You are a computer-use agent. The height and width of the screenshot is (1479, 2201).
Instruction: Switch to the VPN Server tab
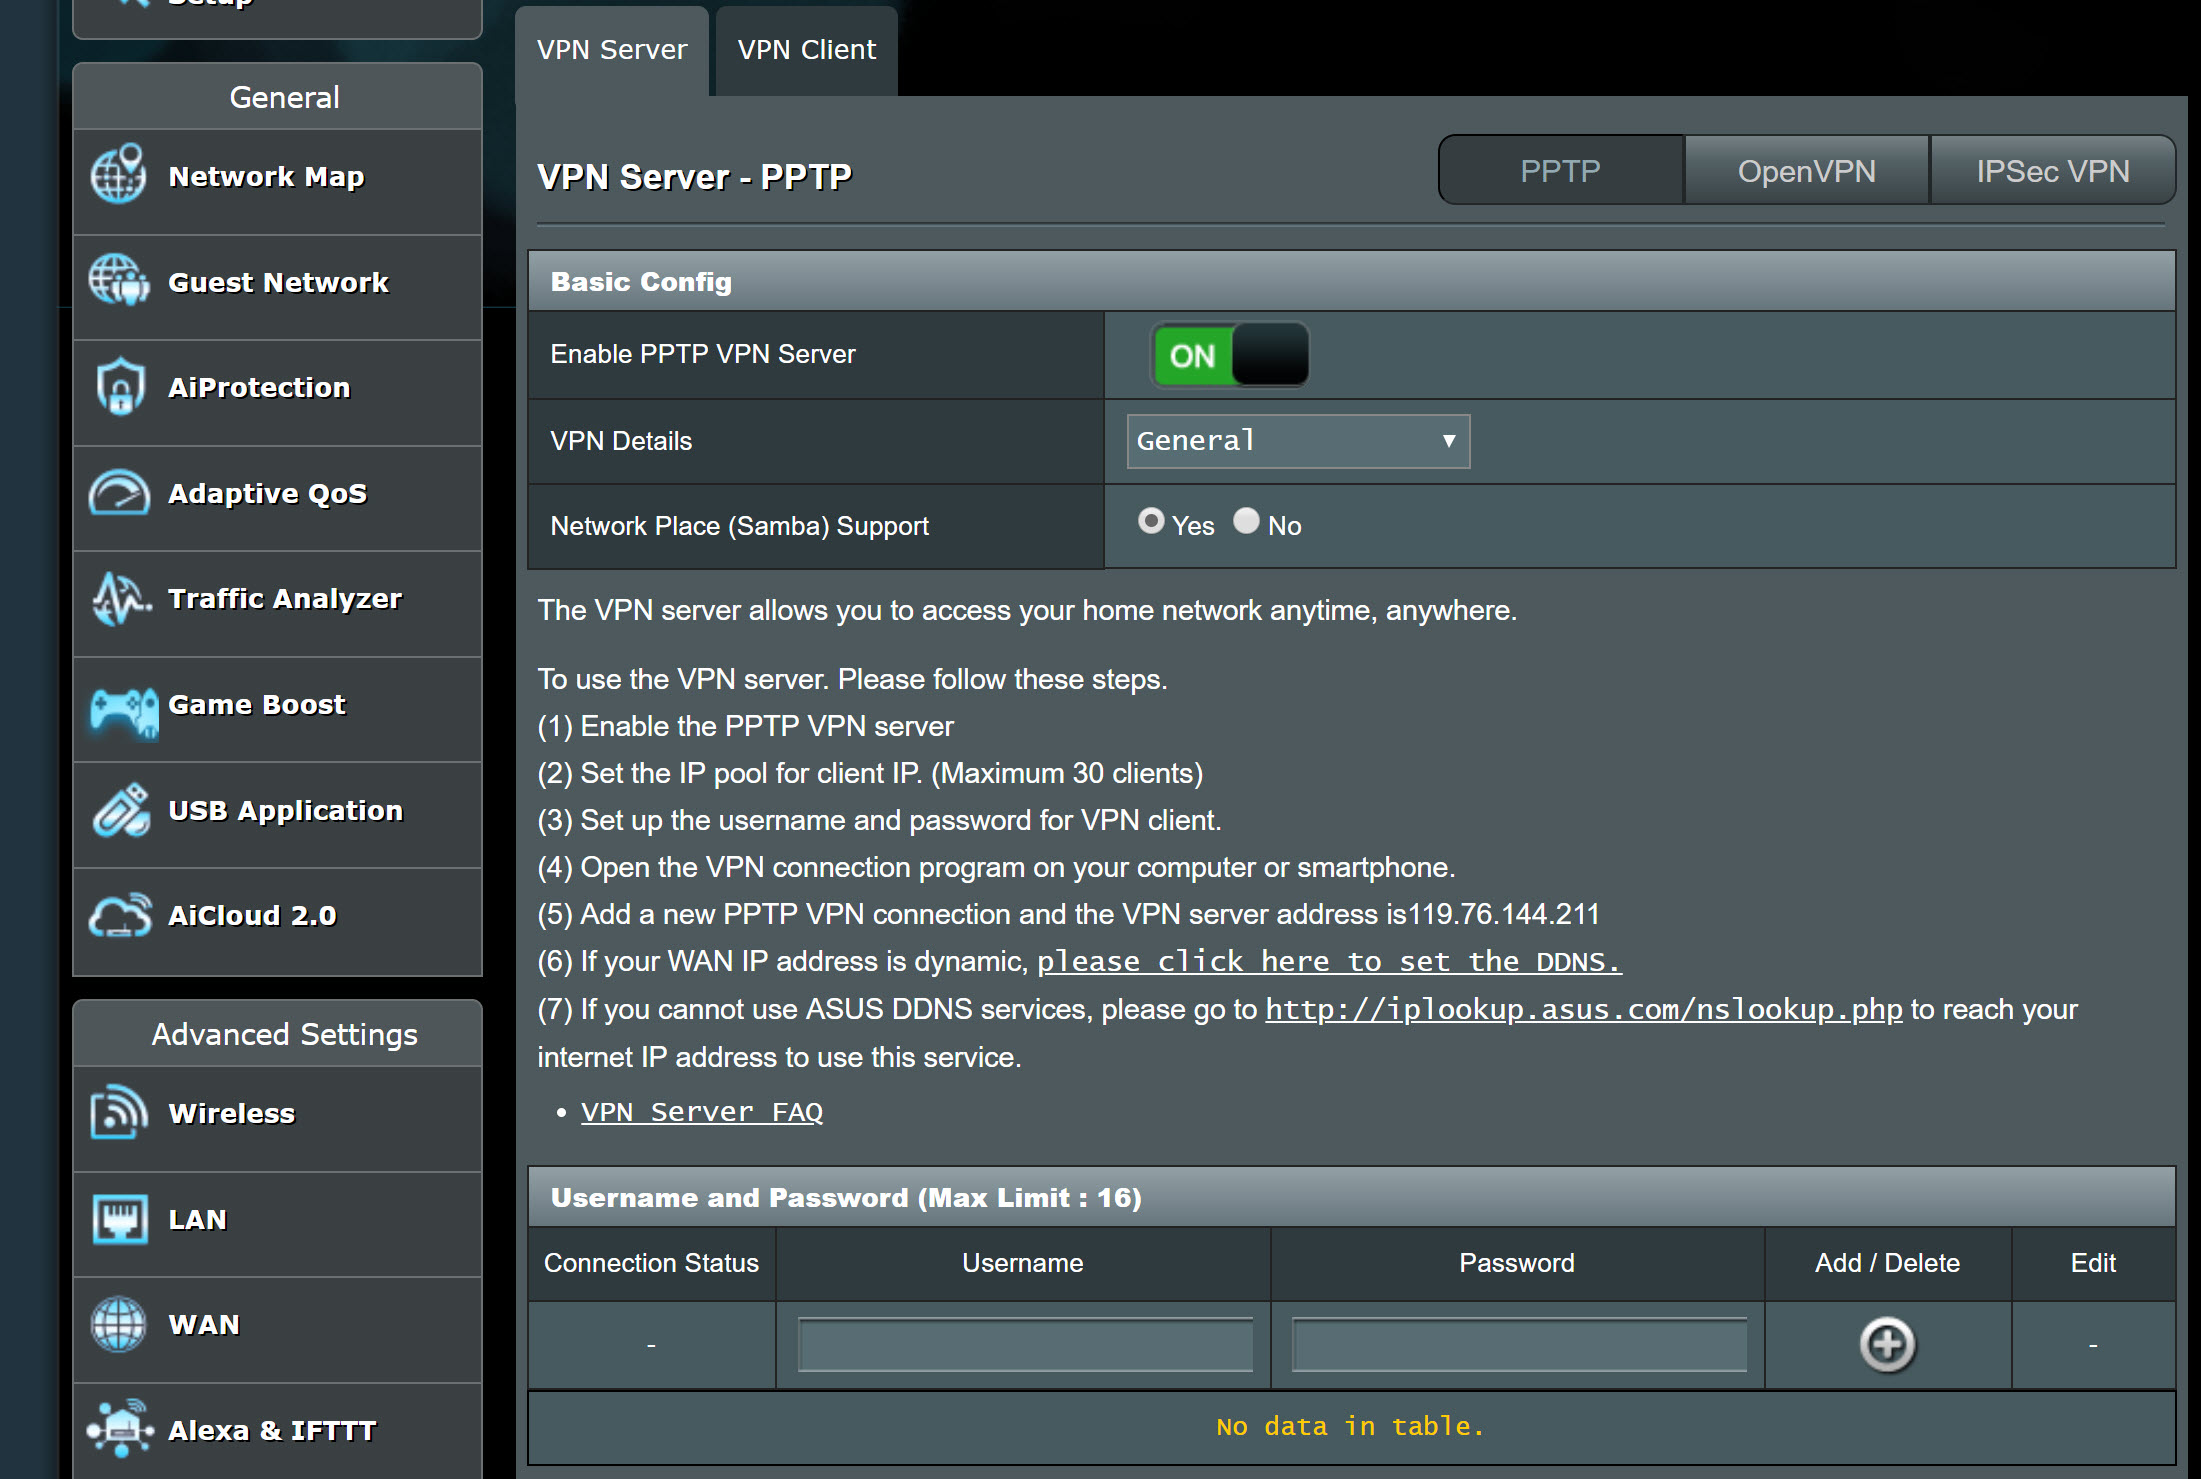tap(612, 48)
